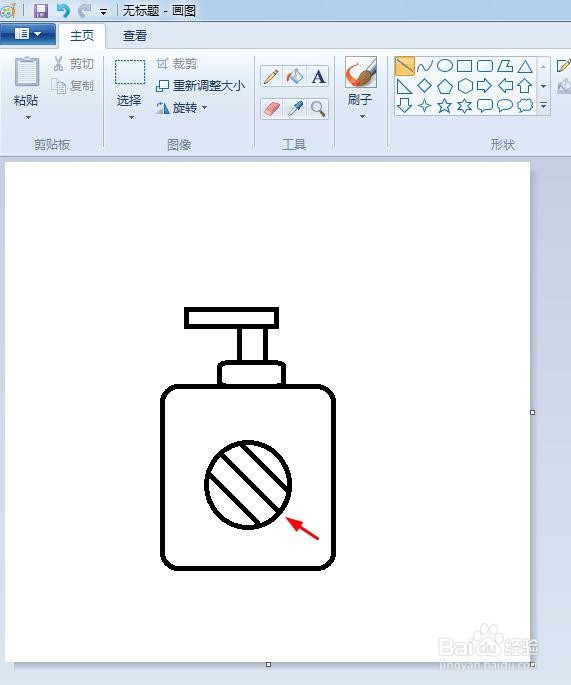Click the 粘贴 paste clipboard icon
This screenshot has width=571, height=685.
(27, 72)
